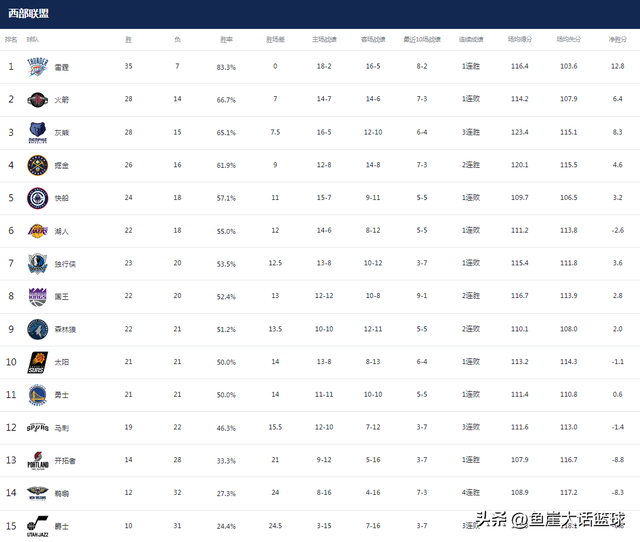
Task: Click the Clippers logo in row 5
Action: [38, 198]
